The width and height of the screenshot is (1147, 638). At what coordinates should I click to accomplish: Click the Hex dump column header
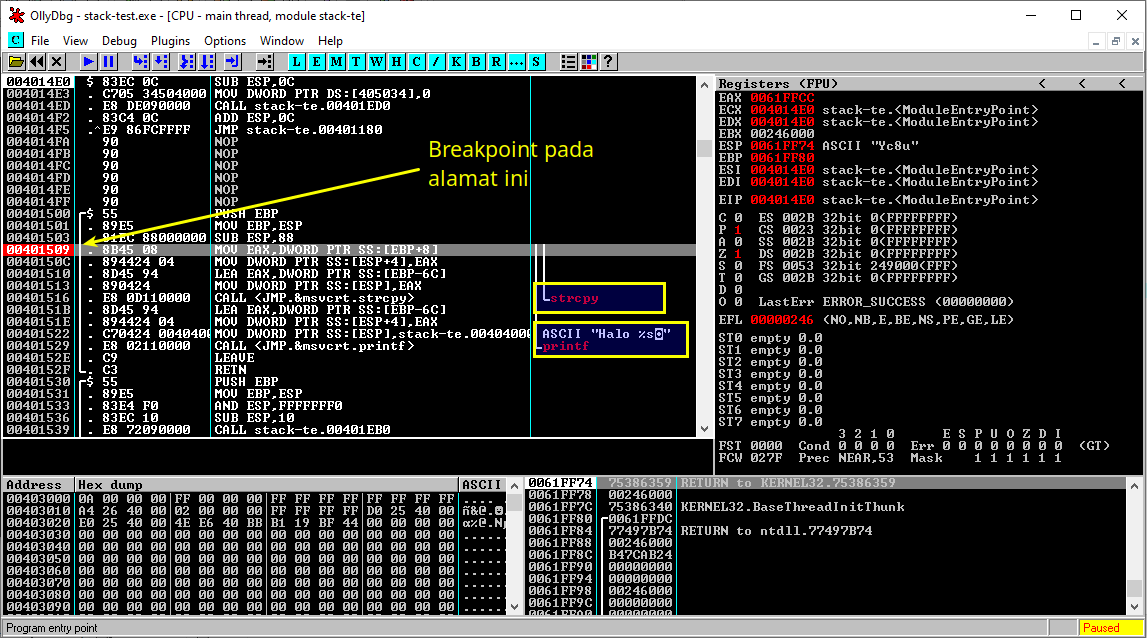(x=267, y=484)
